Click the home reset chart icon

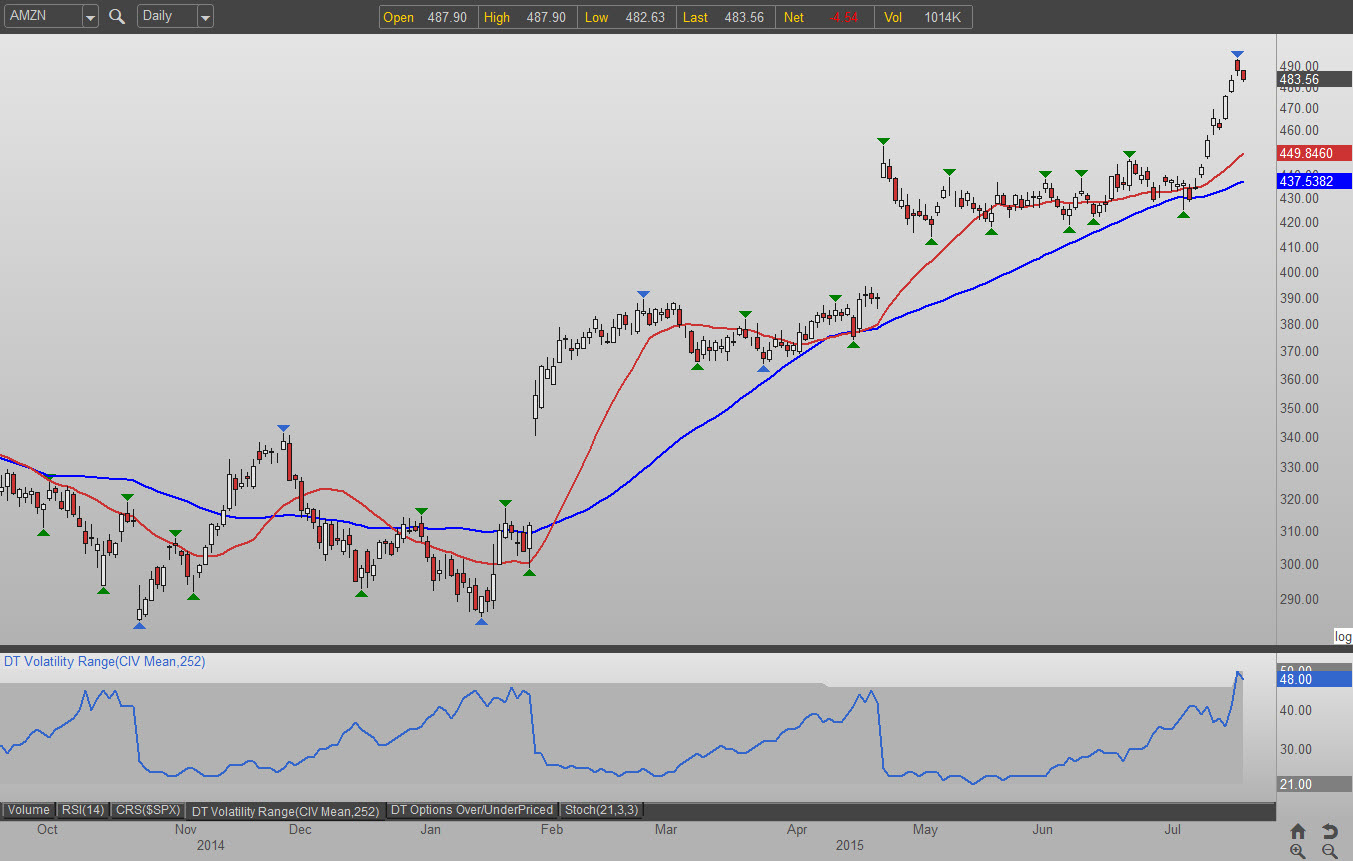tap(1297, 831)
